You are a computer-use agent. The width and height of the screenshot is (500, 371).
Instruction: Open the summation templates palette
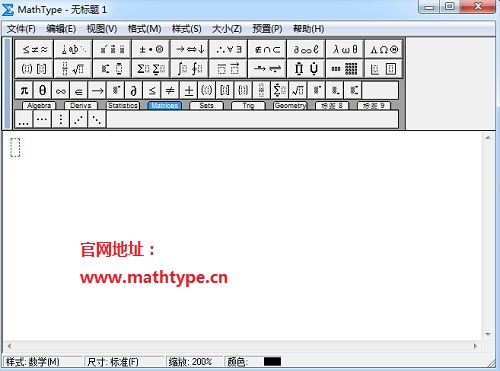tap(151, 69)
